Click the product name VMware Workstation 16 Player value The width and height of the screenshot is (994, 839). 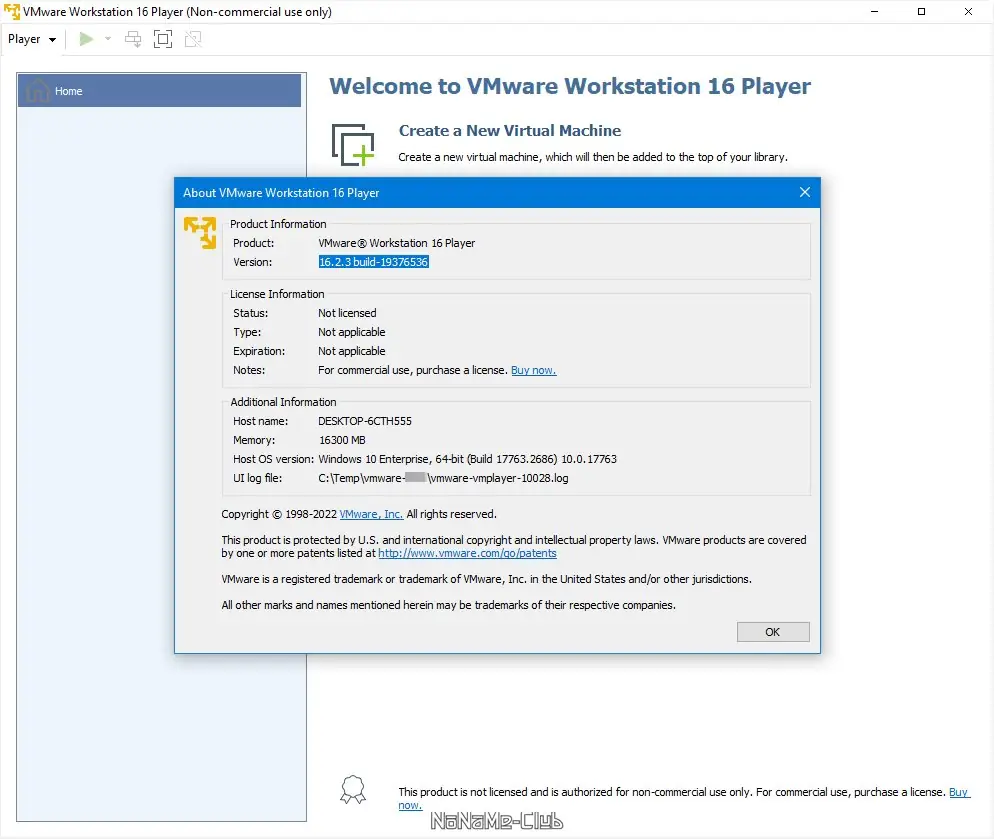(396, 243)
